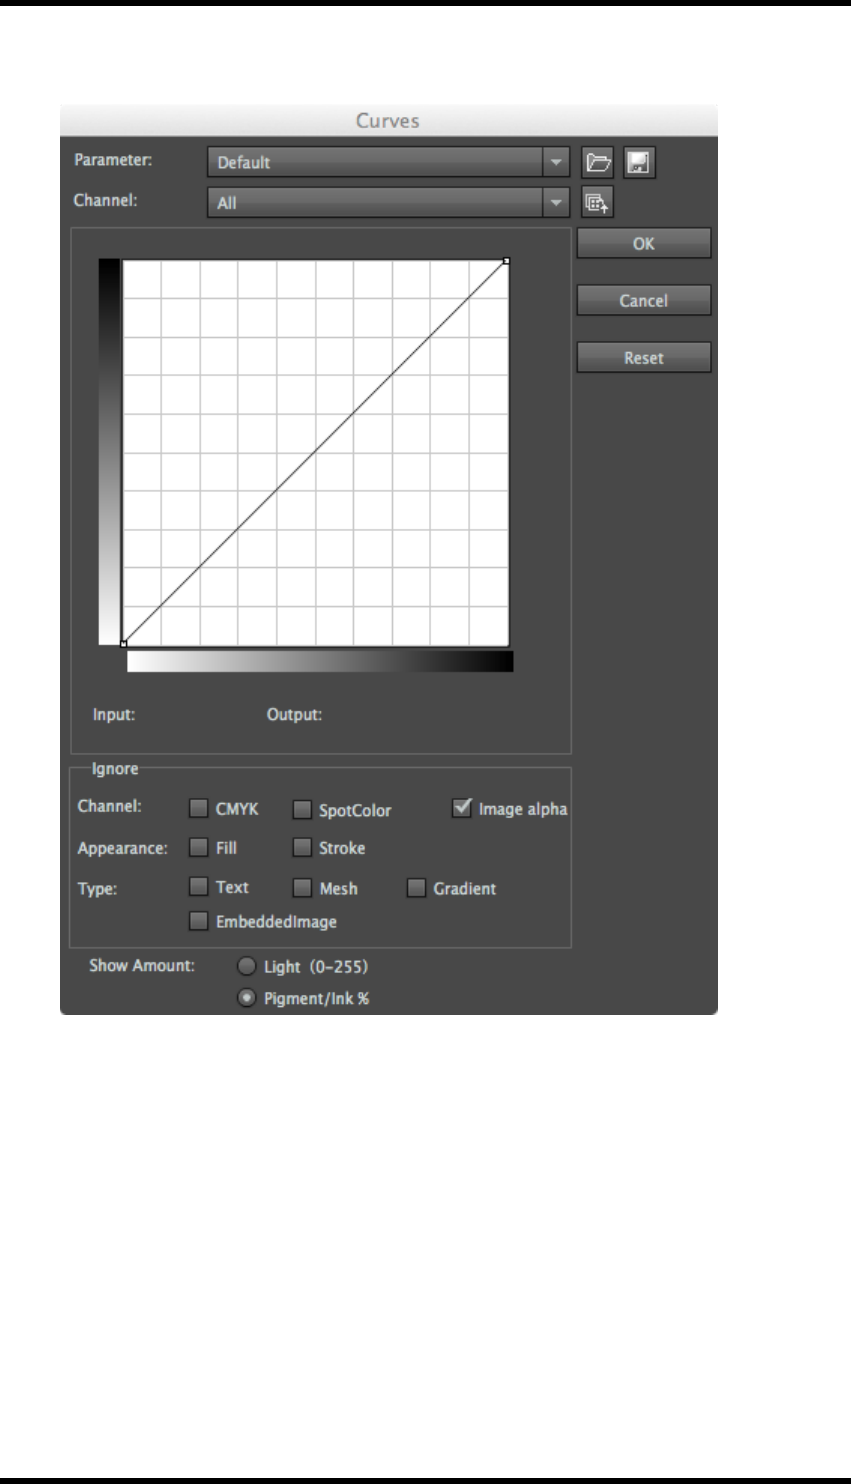851x1484 pixels.
Task: Enable Ignore SpotColor checkbox
Action: tap(302, 809)
